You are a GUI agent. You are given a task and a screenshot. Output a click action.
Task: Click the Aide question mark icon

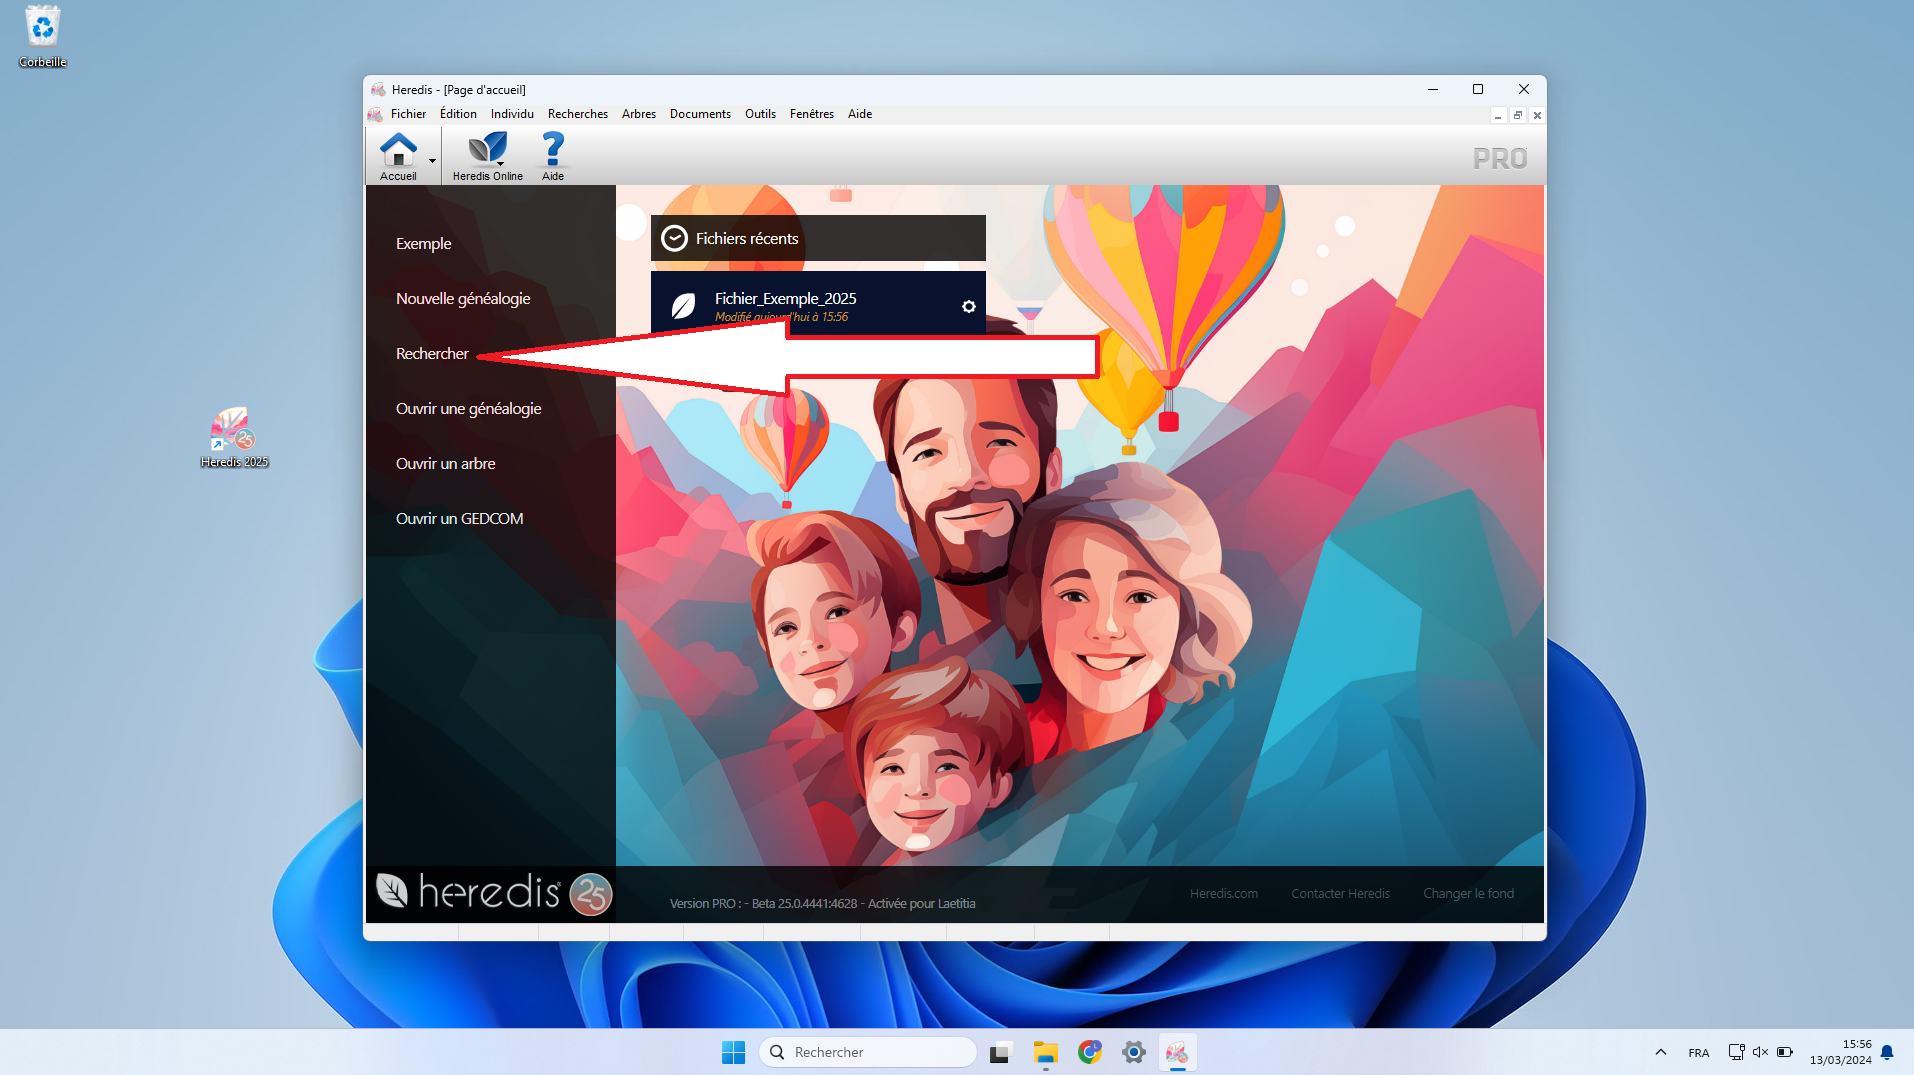click(x=552, y=152)
